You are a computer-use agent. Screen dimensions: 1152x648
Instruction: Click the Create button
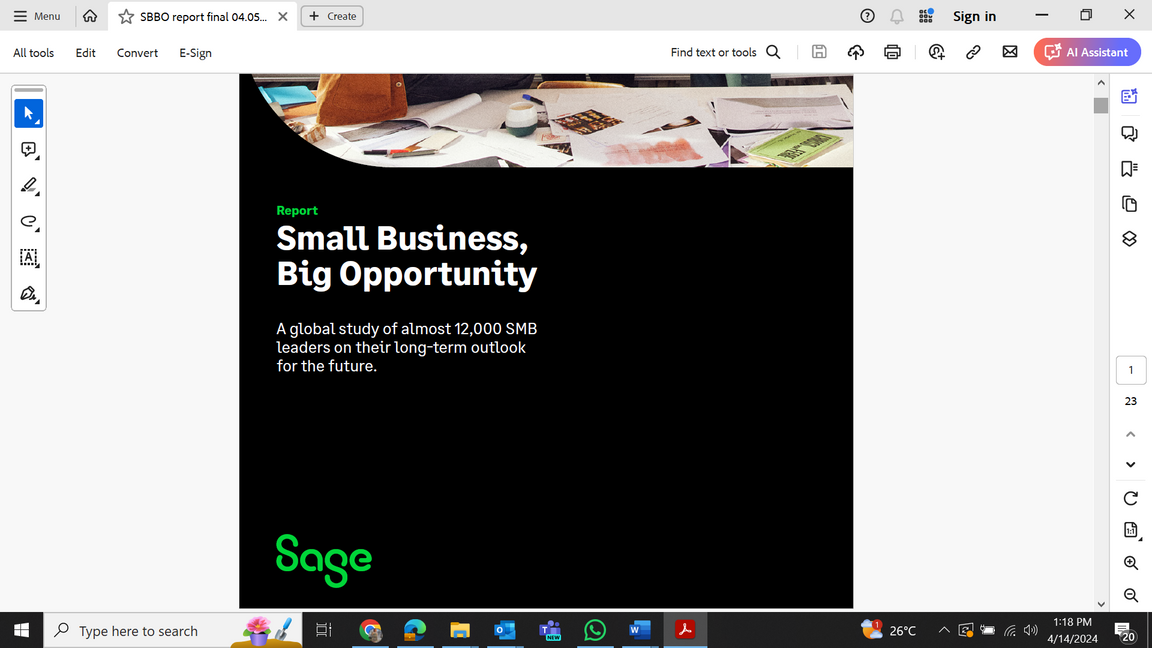tap(332, 16)
